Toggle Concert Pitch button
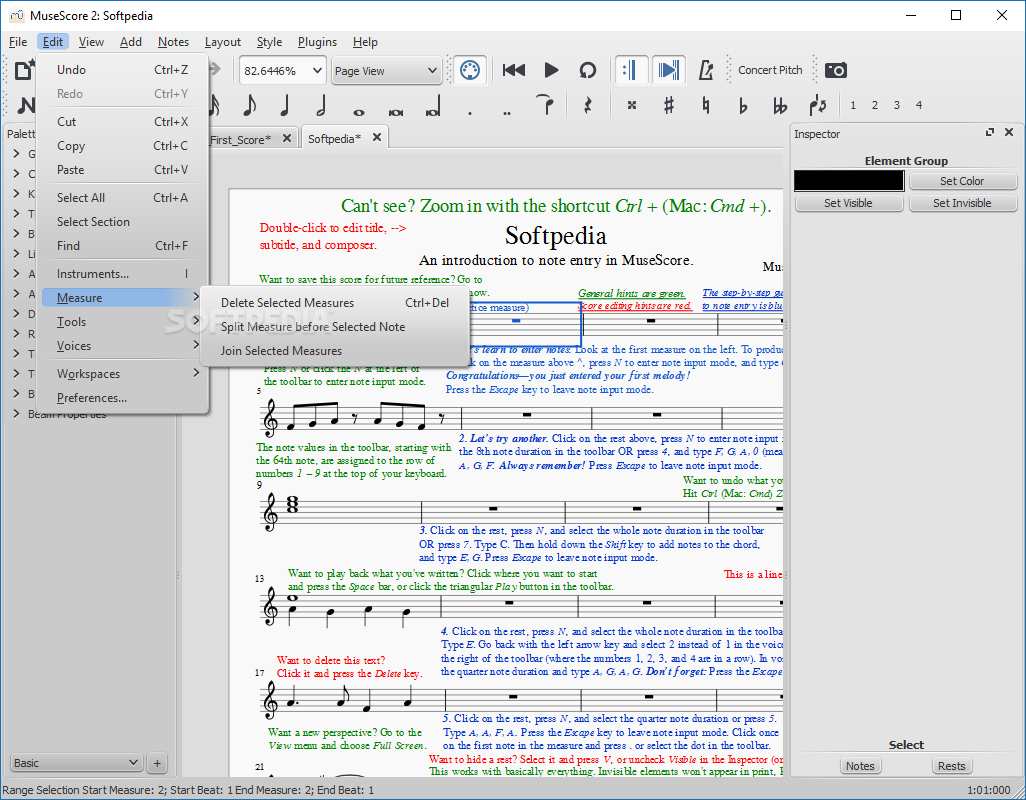The height and width of the screenshot is (800, 1026). (x=770, y=70)
